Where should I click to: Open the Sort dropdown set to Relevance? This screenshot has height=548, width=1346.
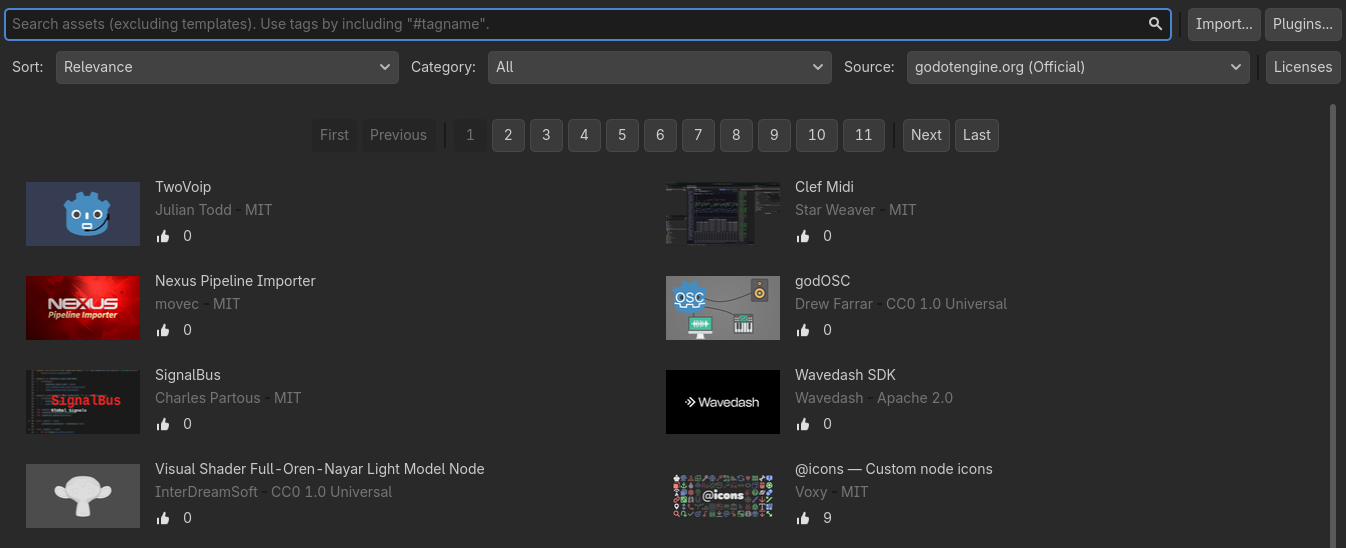[x=227, y=67]
